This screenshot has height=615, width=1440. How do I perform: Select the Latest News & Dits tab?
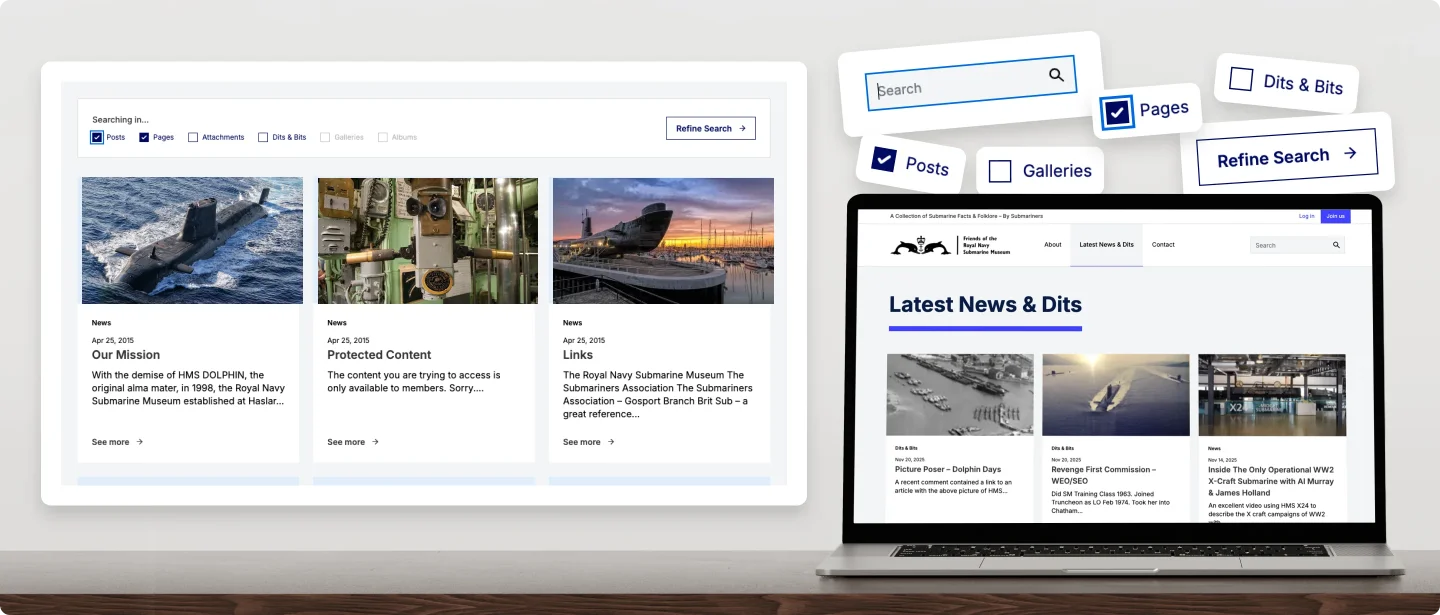[1106, 245]
